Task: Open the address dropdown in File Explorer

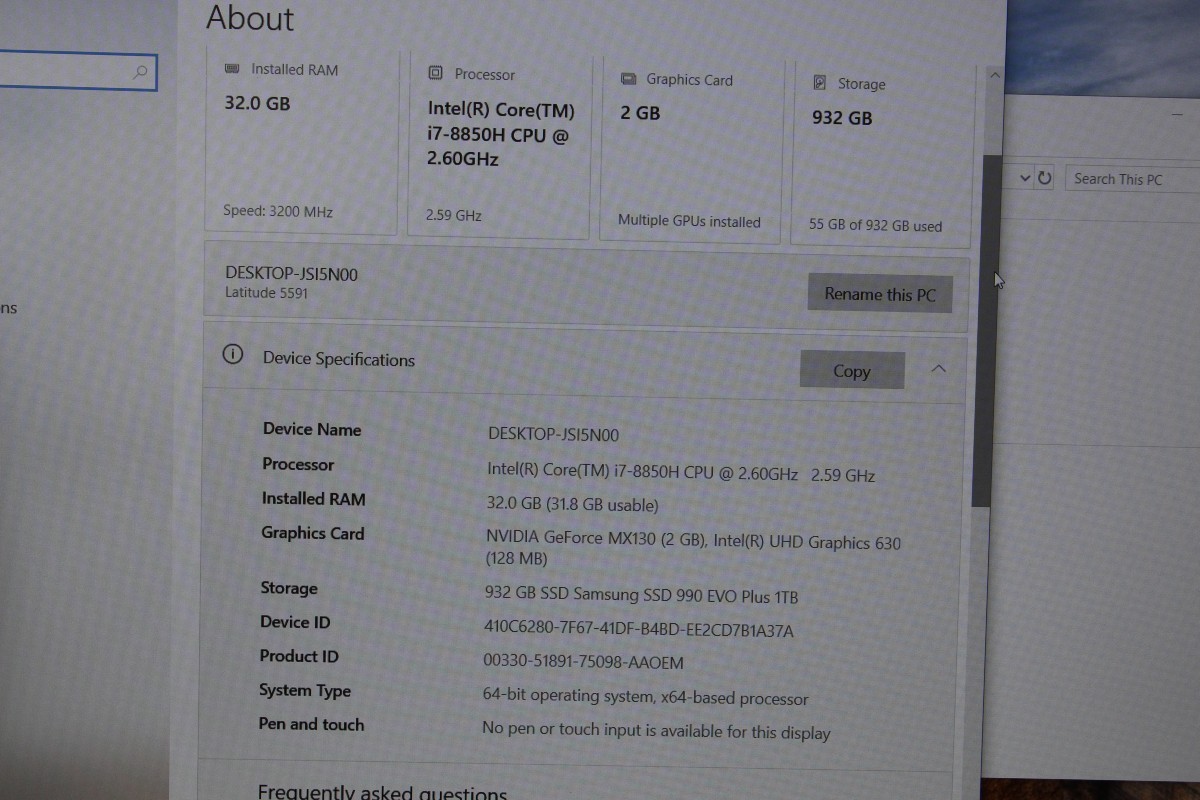Action: pos(1024,178)
